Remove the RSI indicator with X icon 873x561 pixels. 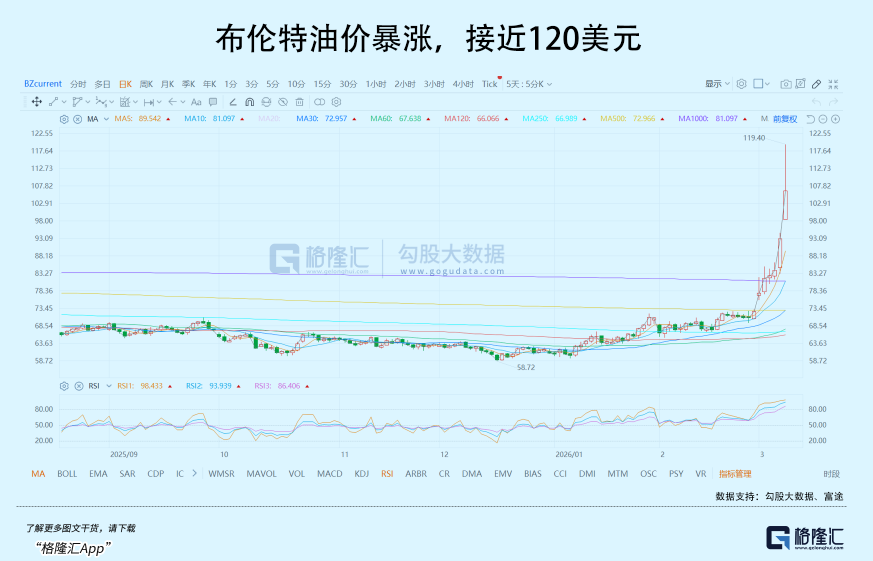point(77,385)
